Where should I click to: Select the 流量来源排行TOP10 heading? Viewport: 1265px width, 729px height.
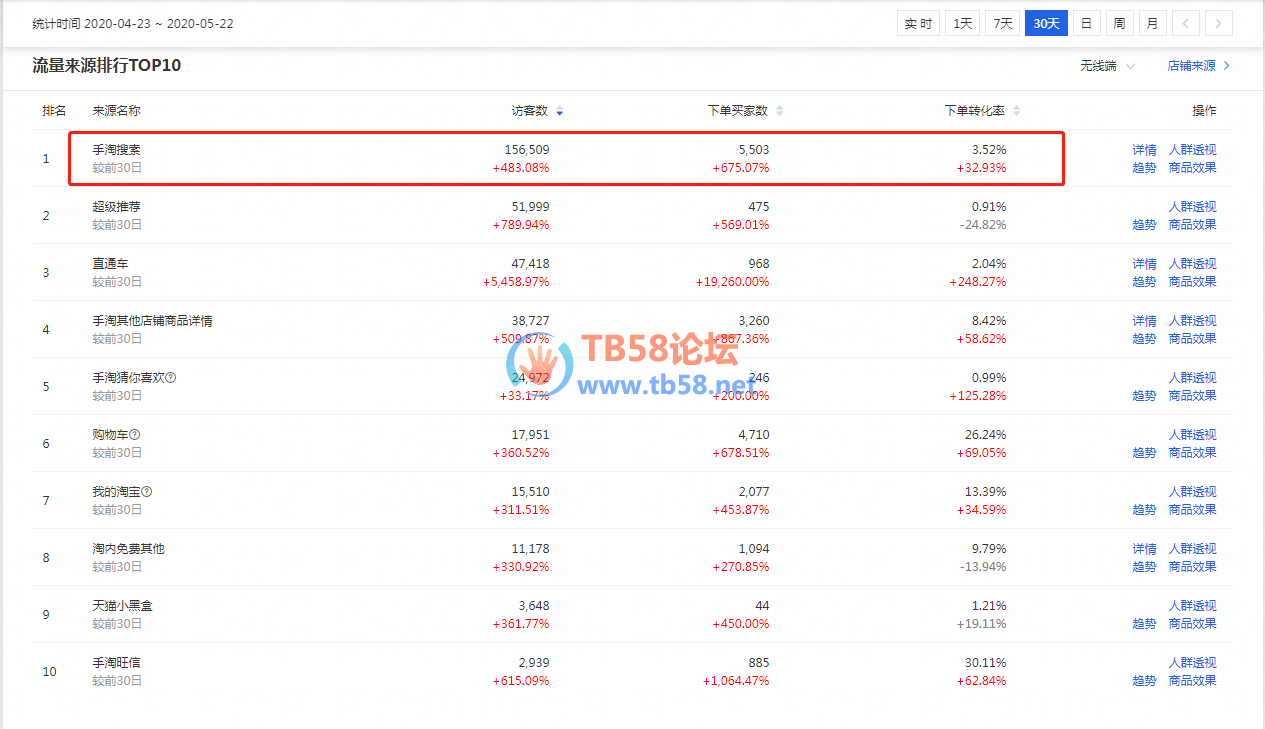pos(107,66)
